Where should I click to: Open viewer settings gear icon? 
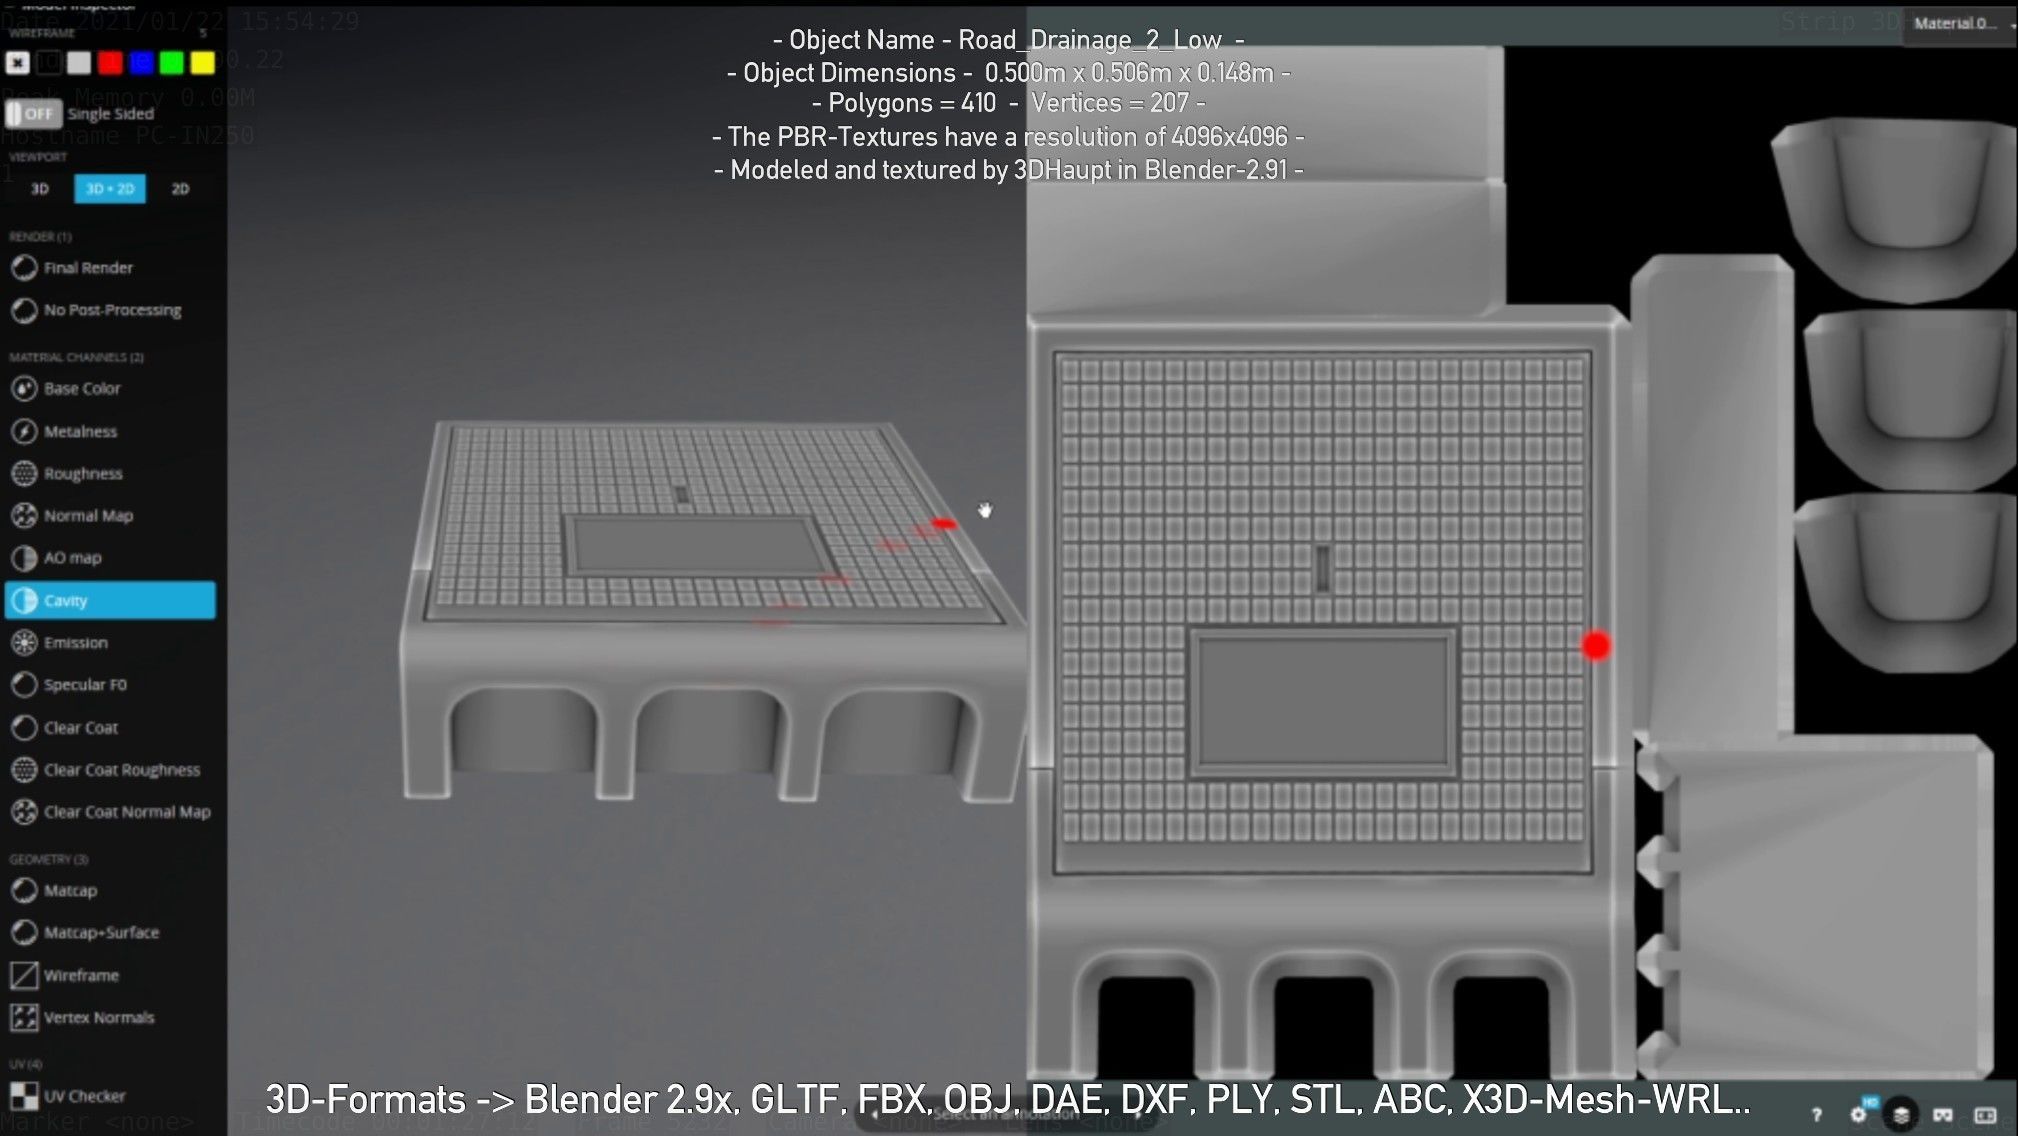click(1858, 1114)
